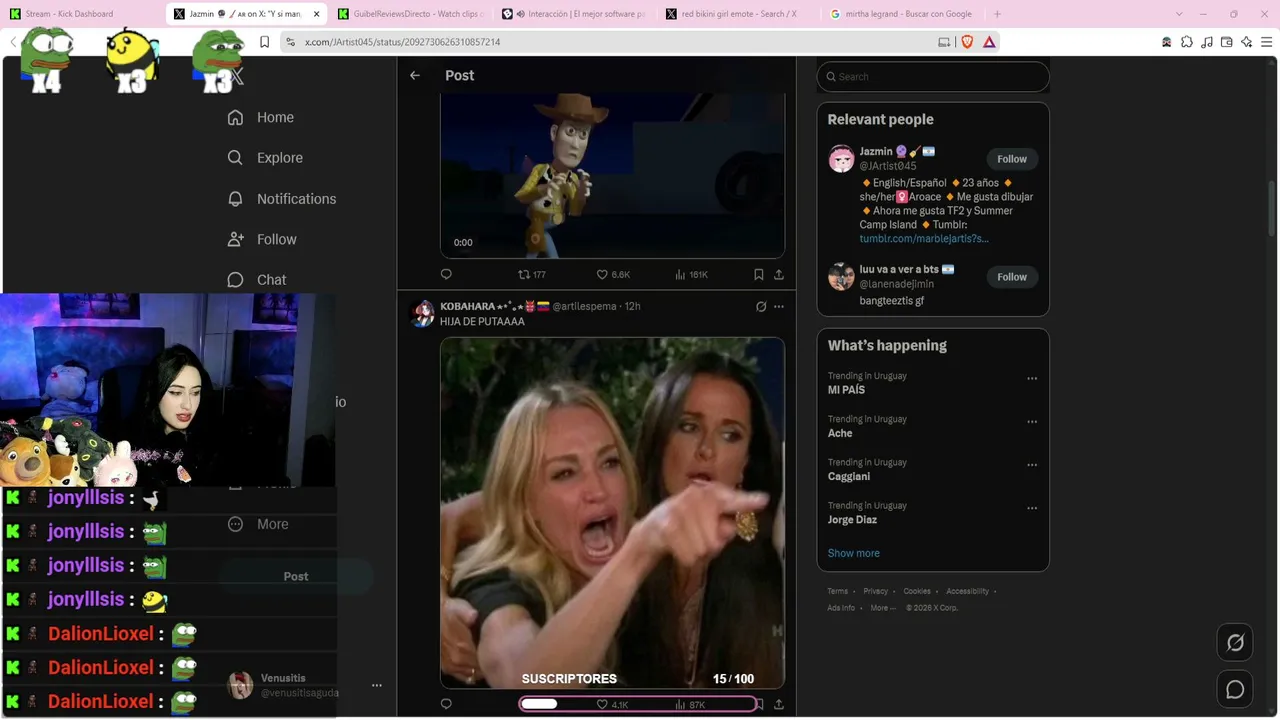The height and width of the screenshot is (720, 1280).
Task: Click the Notifications bell icon
Action: coord(235,199)
